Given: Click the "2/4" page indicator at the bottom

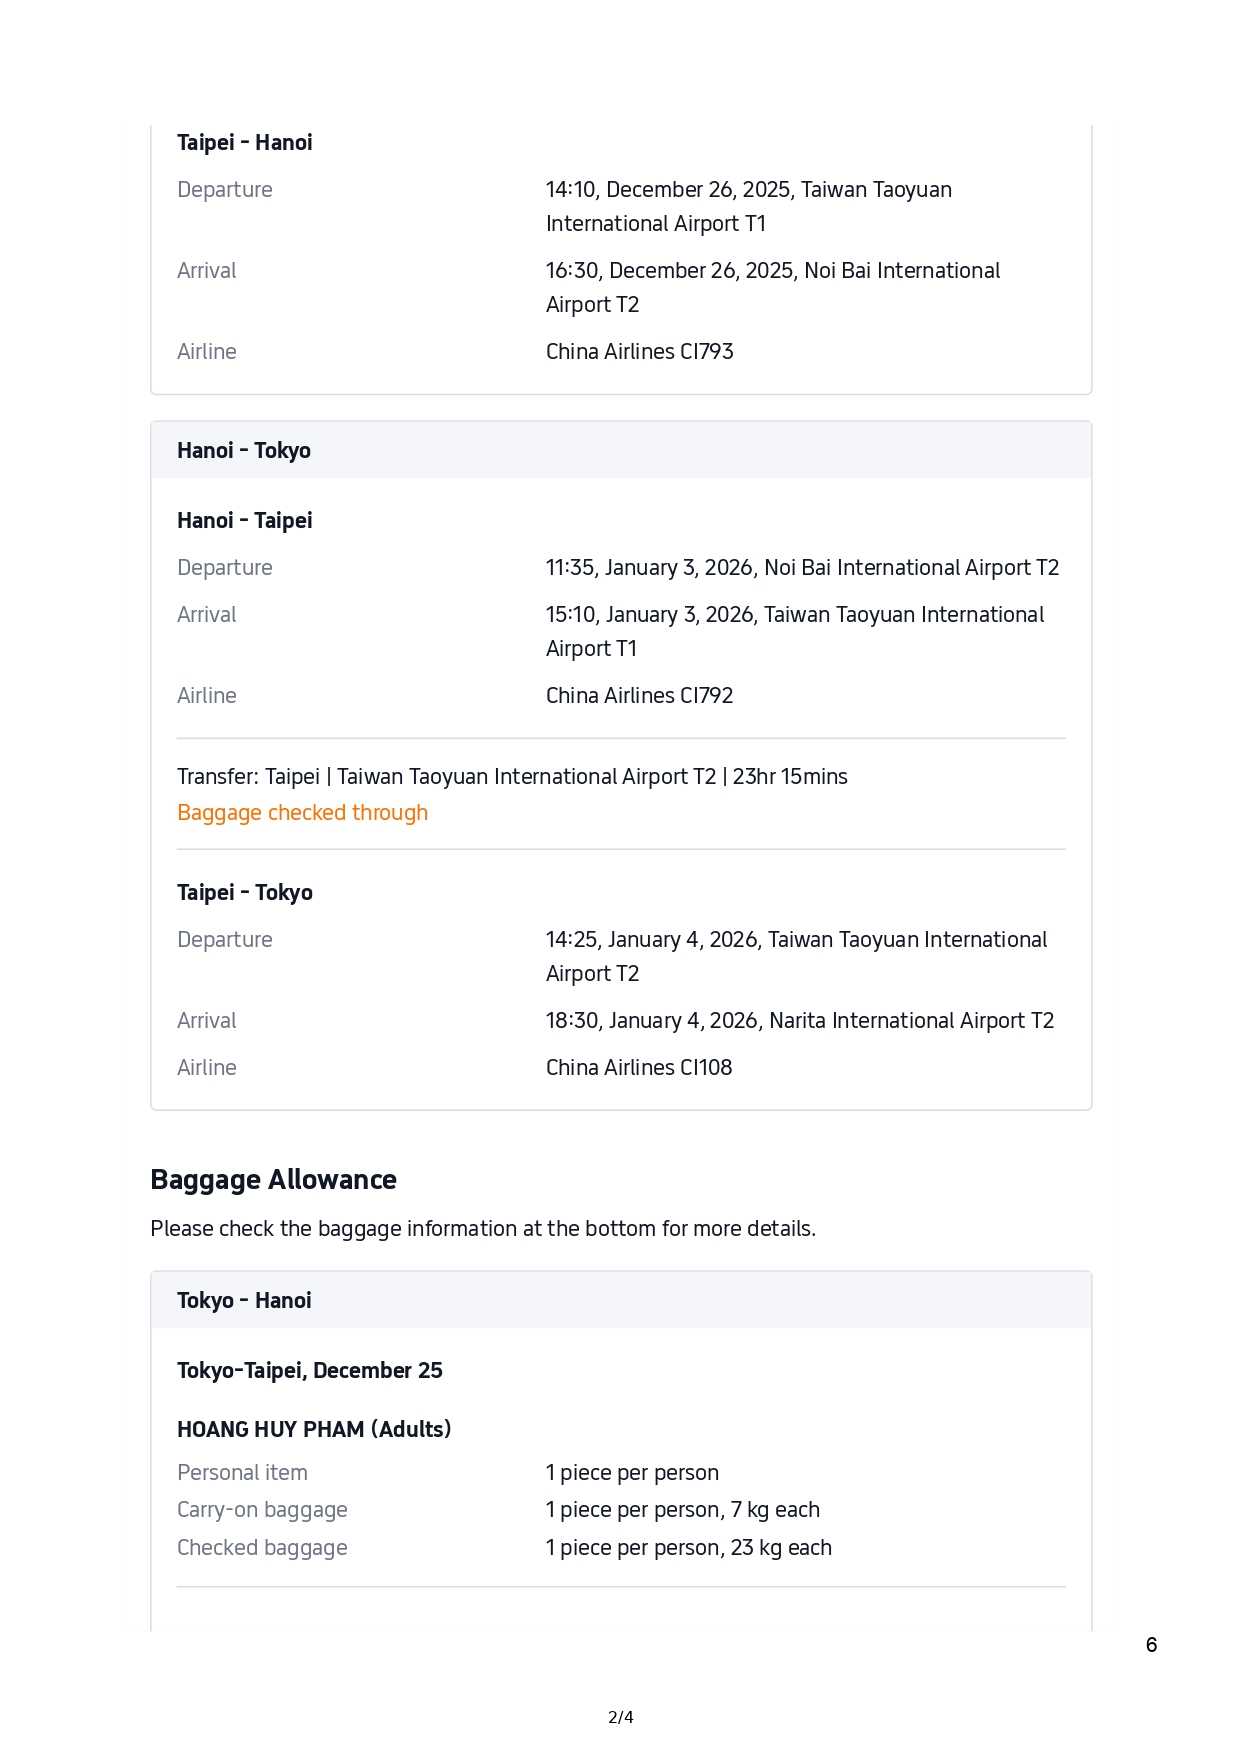Looking at the screenshot, I should click(x=620, y=1718).
